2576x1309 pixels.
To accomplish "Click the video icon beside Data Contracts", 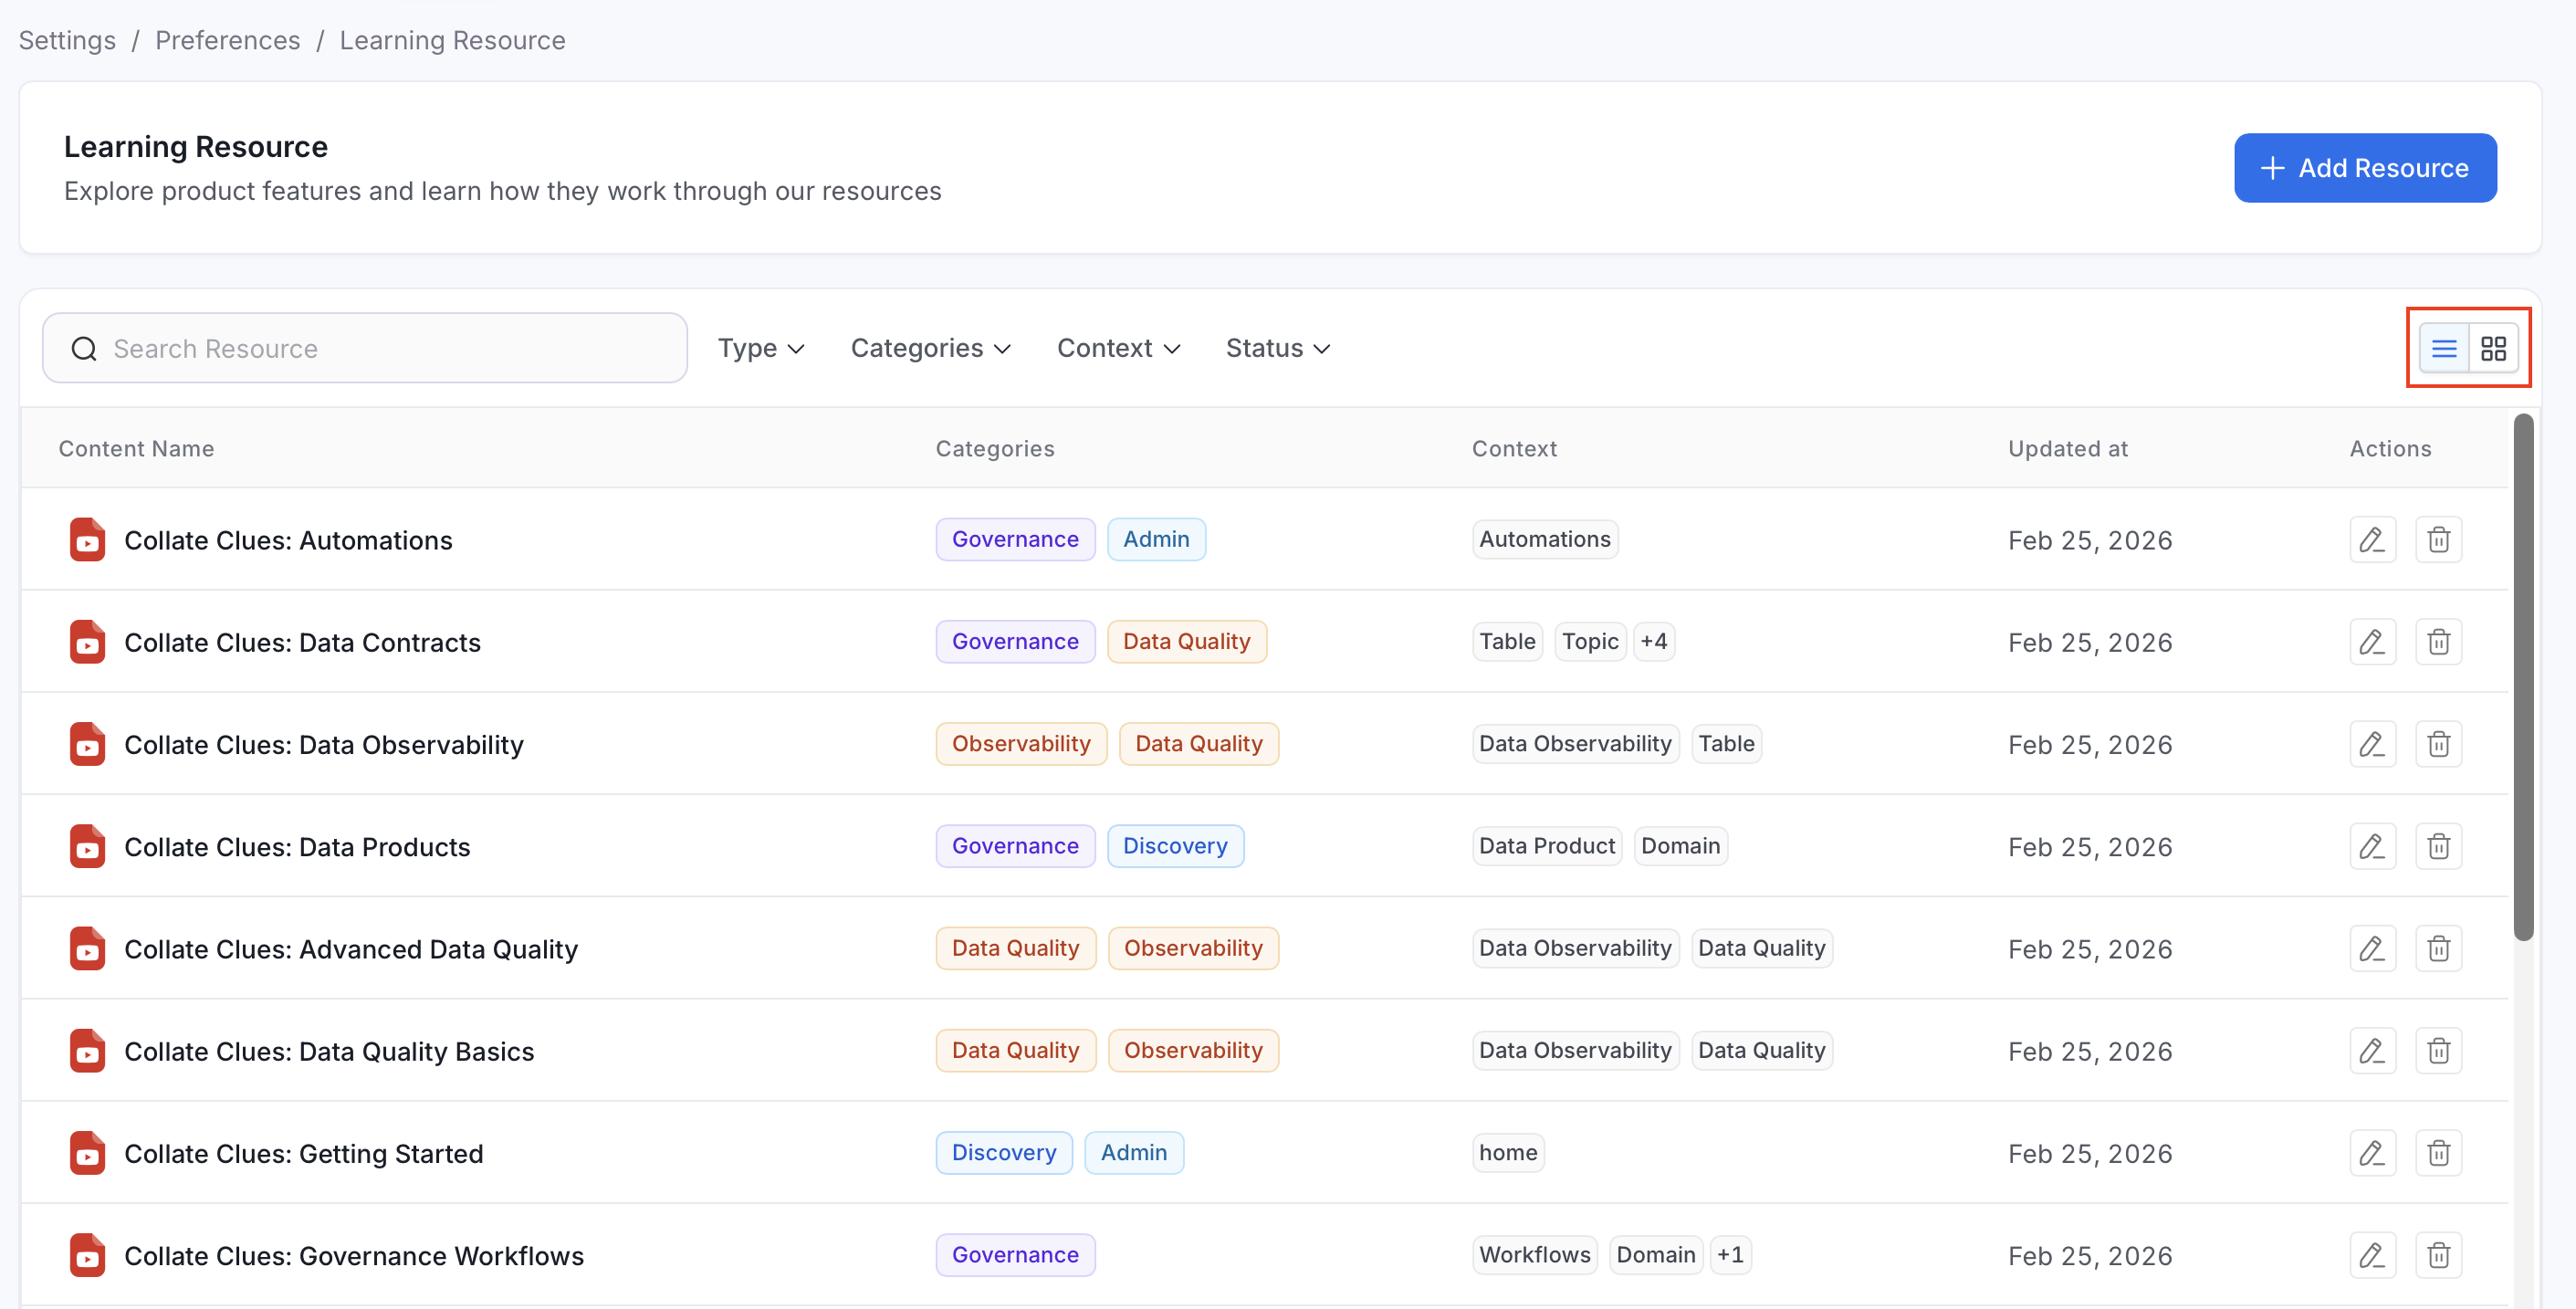I will pos(87,642).
